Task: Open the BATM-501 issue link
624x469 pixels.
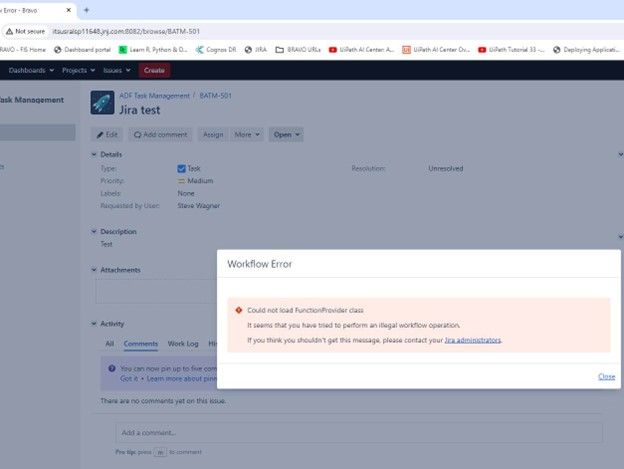Action: (215, 96)
